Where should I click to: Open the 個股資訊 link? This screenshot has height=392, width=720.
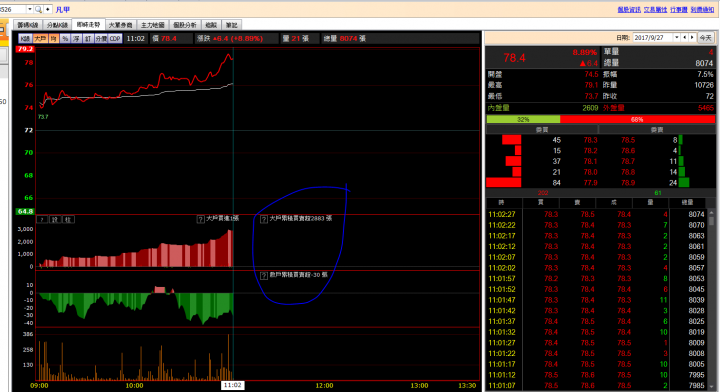click(x=629, y=10)
